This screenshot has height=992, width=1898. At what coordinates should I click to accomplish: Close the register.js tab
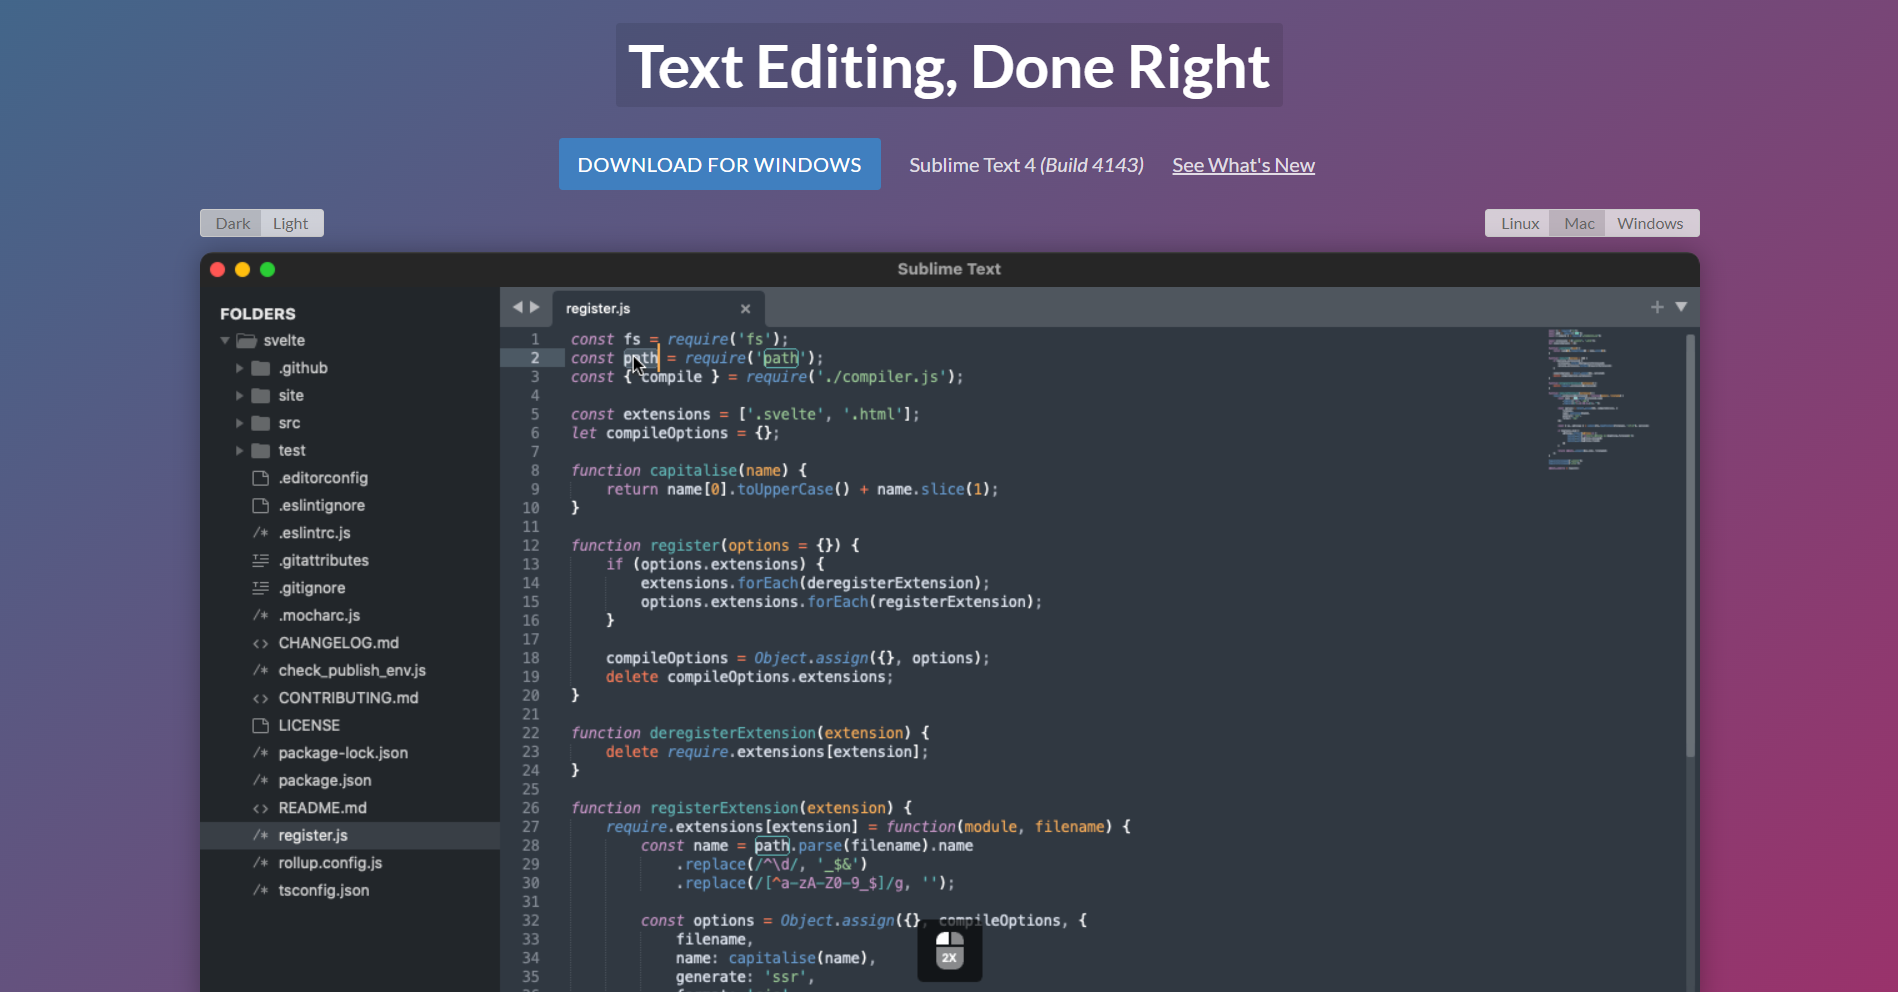click(x=745, y=309)
